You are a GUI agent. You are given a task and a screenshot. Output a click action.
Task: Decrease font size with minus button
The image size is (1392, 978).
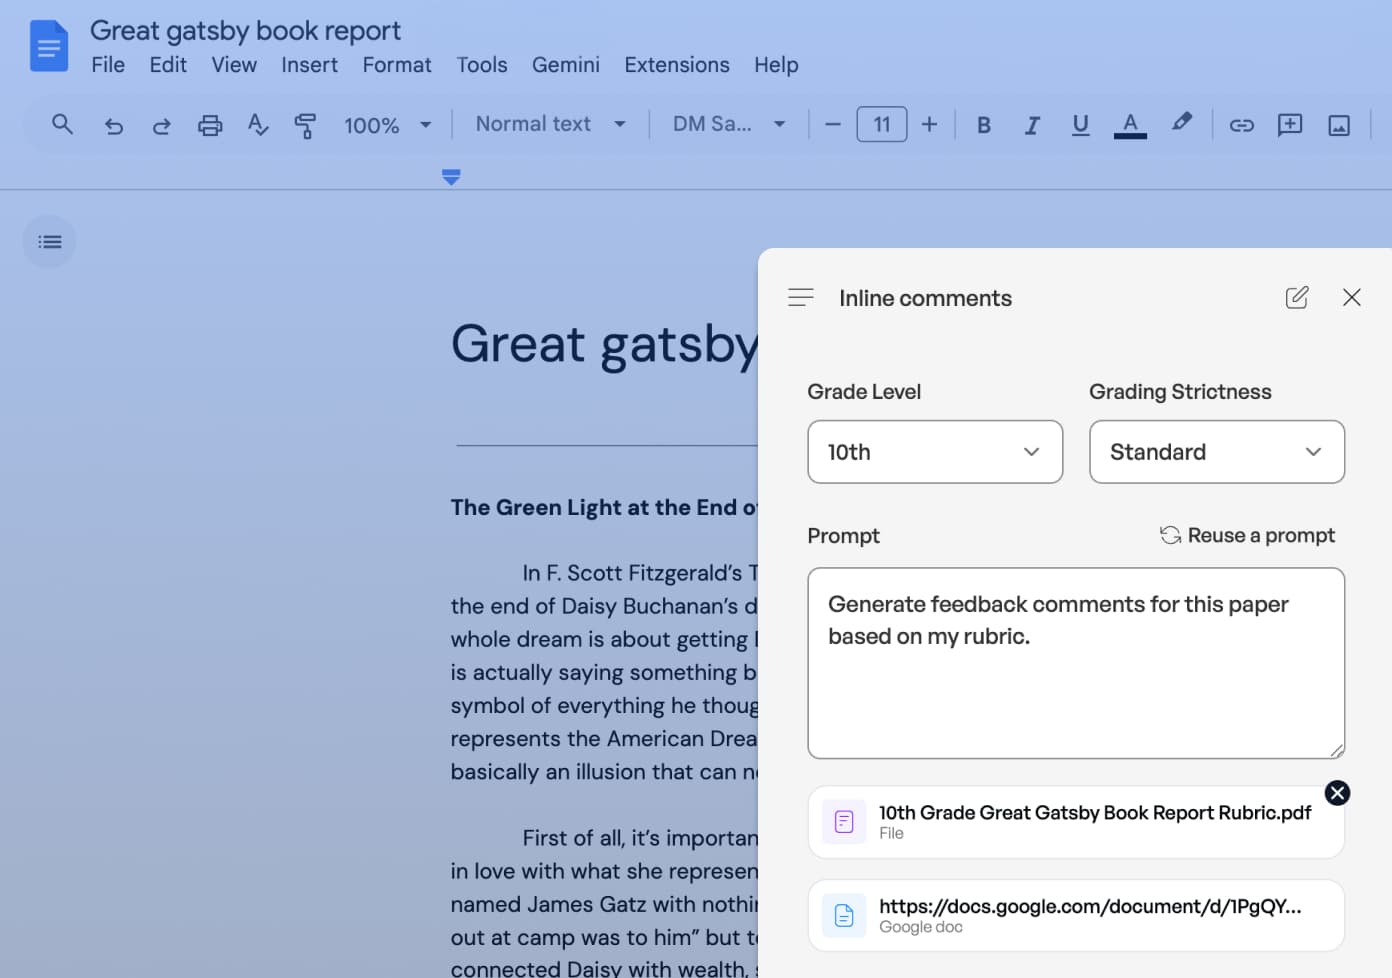pos(832,125)
